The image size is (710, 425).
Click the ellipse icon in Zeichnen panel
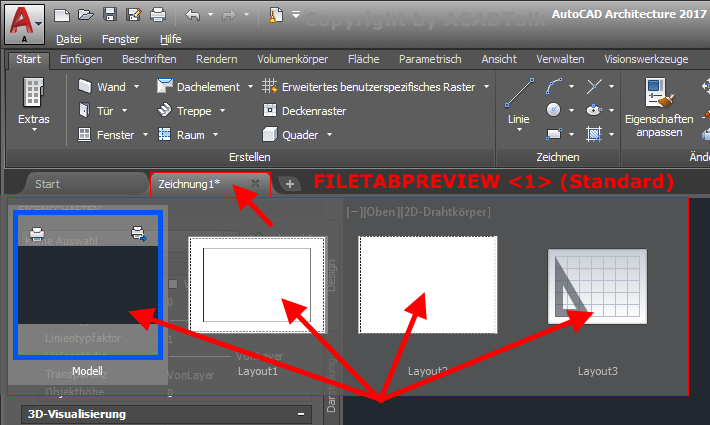click(594, 110)
